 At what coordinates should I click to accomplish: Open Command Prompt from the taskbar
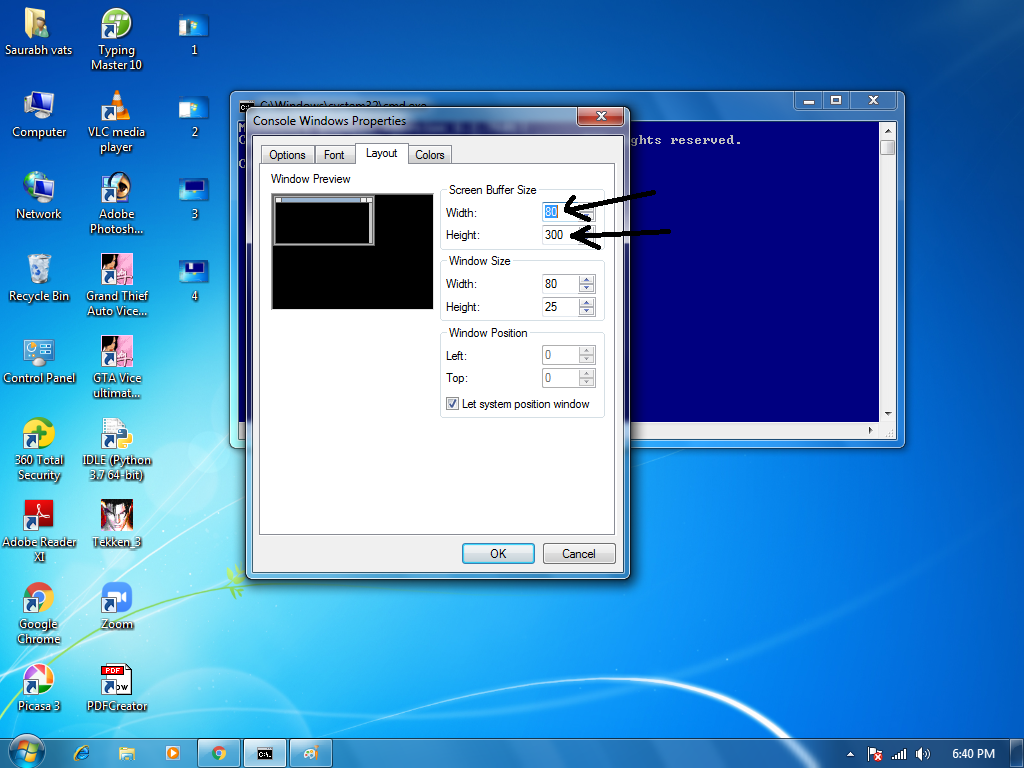(264, 753)
